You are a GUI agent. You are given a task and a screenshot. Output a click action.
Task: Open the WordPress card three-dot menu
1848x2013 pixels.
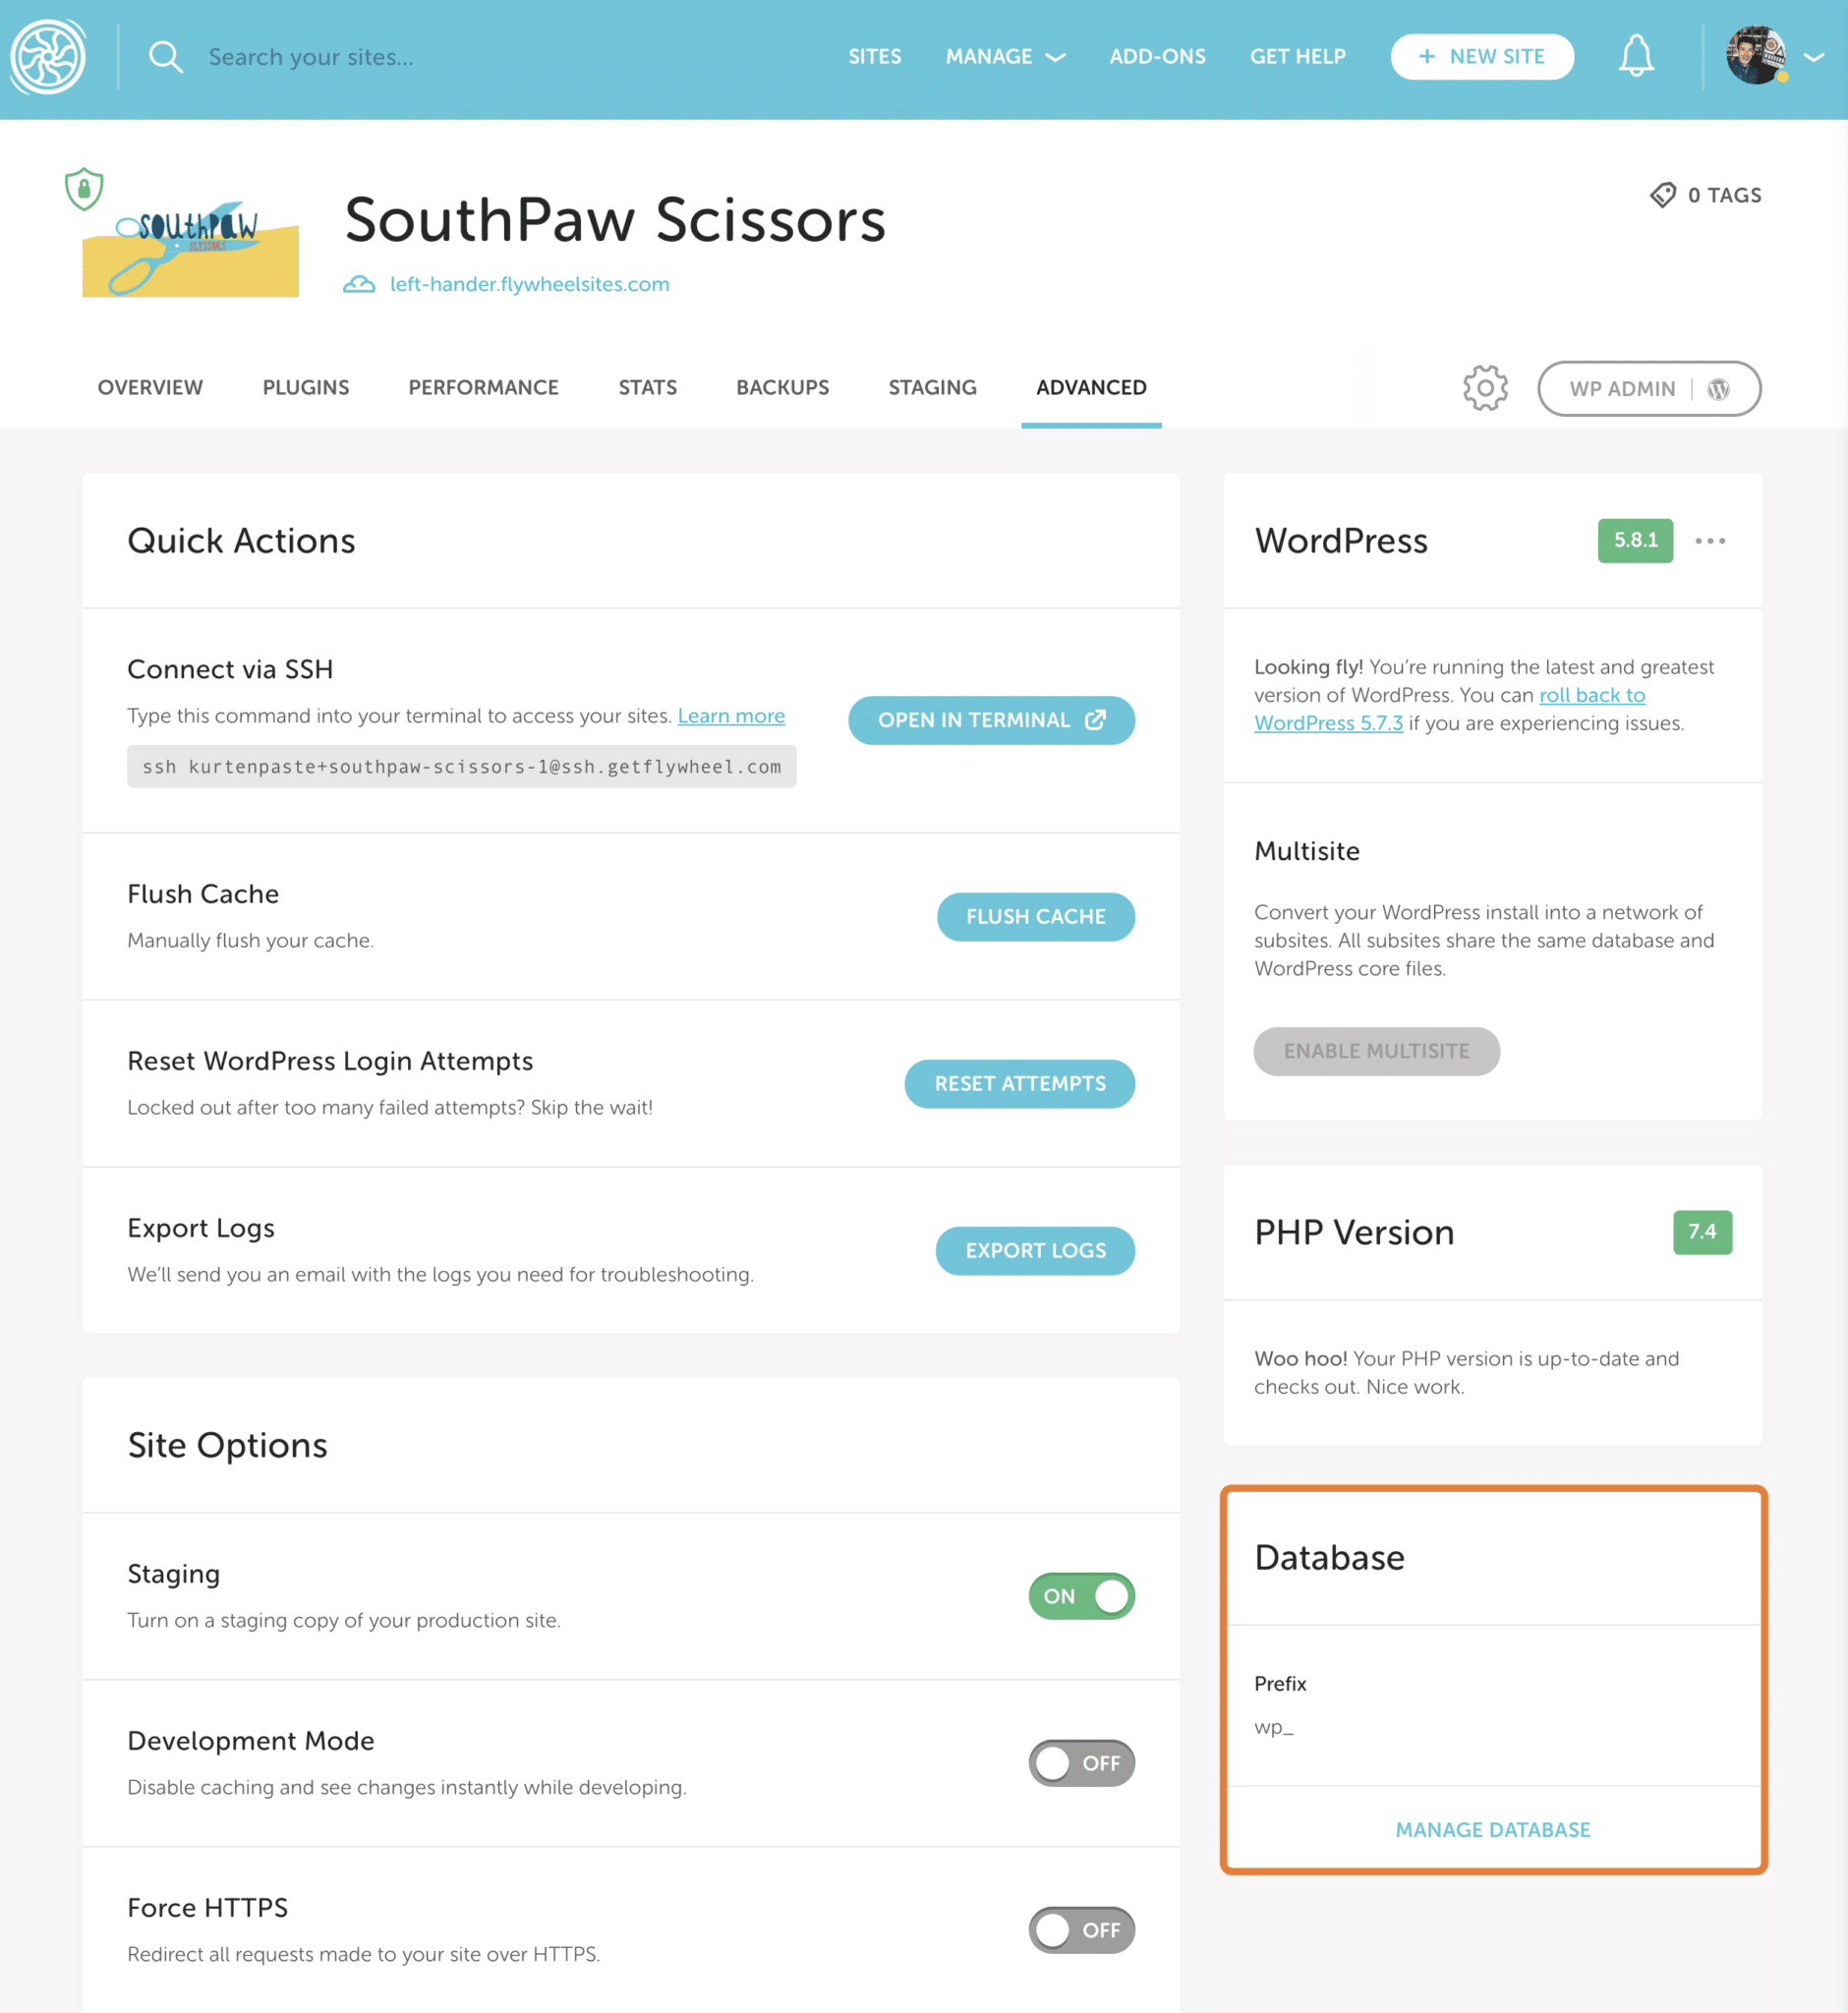pos(1710,541)
